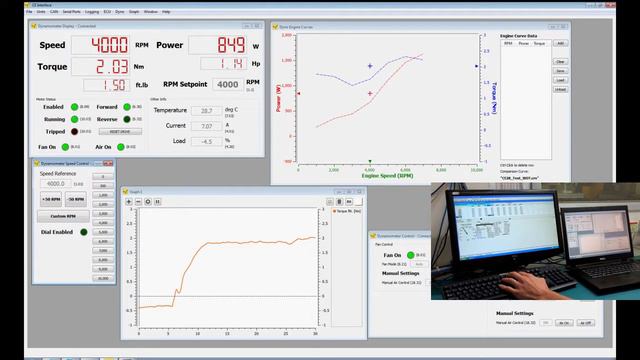Click the Torque legend entry in Graph window

[x=347, y=211]
